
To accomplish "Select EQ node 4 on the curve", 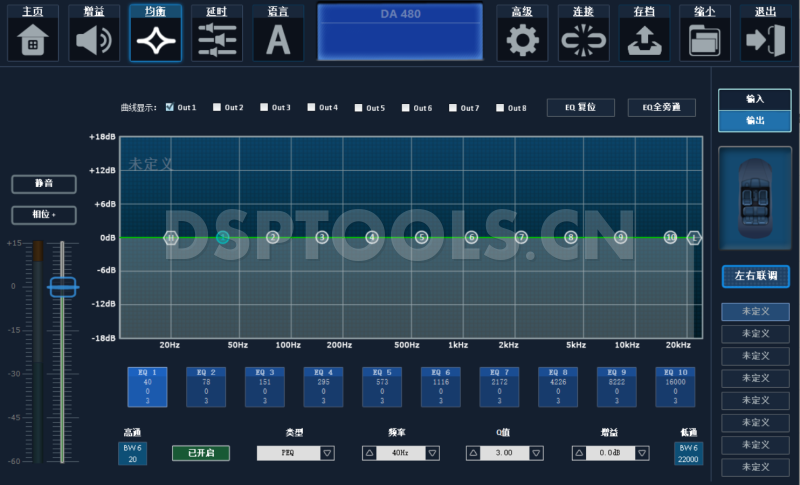I will (372, 237).
